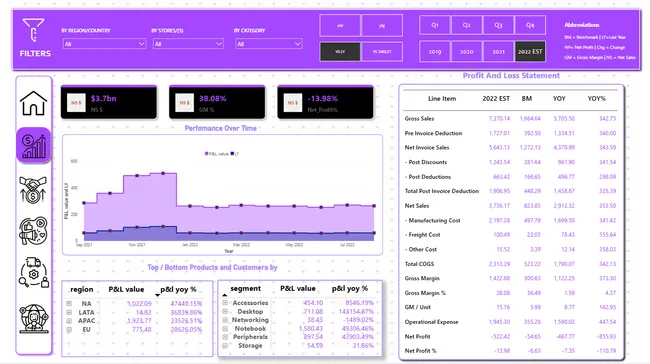Image resolution: width=650 pixels, height=364 pixels.
Task: Select fiscal year 2020
Action: click(466, 51)
